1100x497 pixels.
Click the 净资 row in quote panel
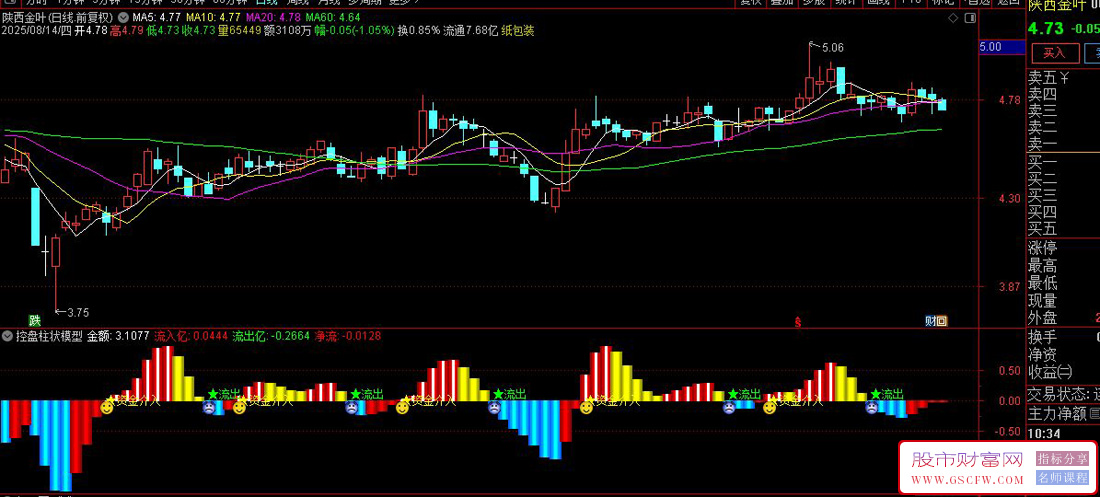click(x=1062, y=354)
